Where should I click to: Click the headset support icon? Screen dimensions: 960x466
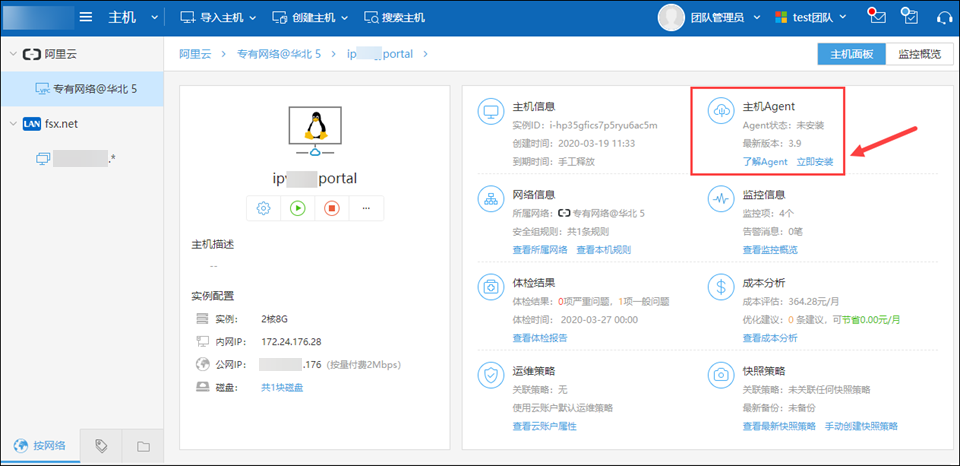[944, 17]
